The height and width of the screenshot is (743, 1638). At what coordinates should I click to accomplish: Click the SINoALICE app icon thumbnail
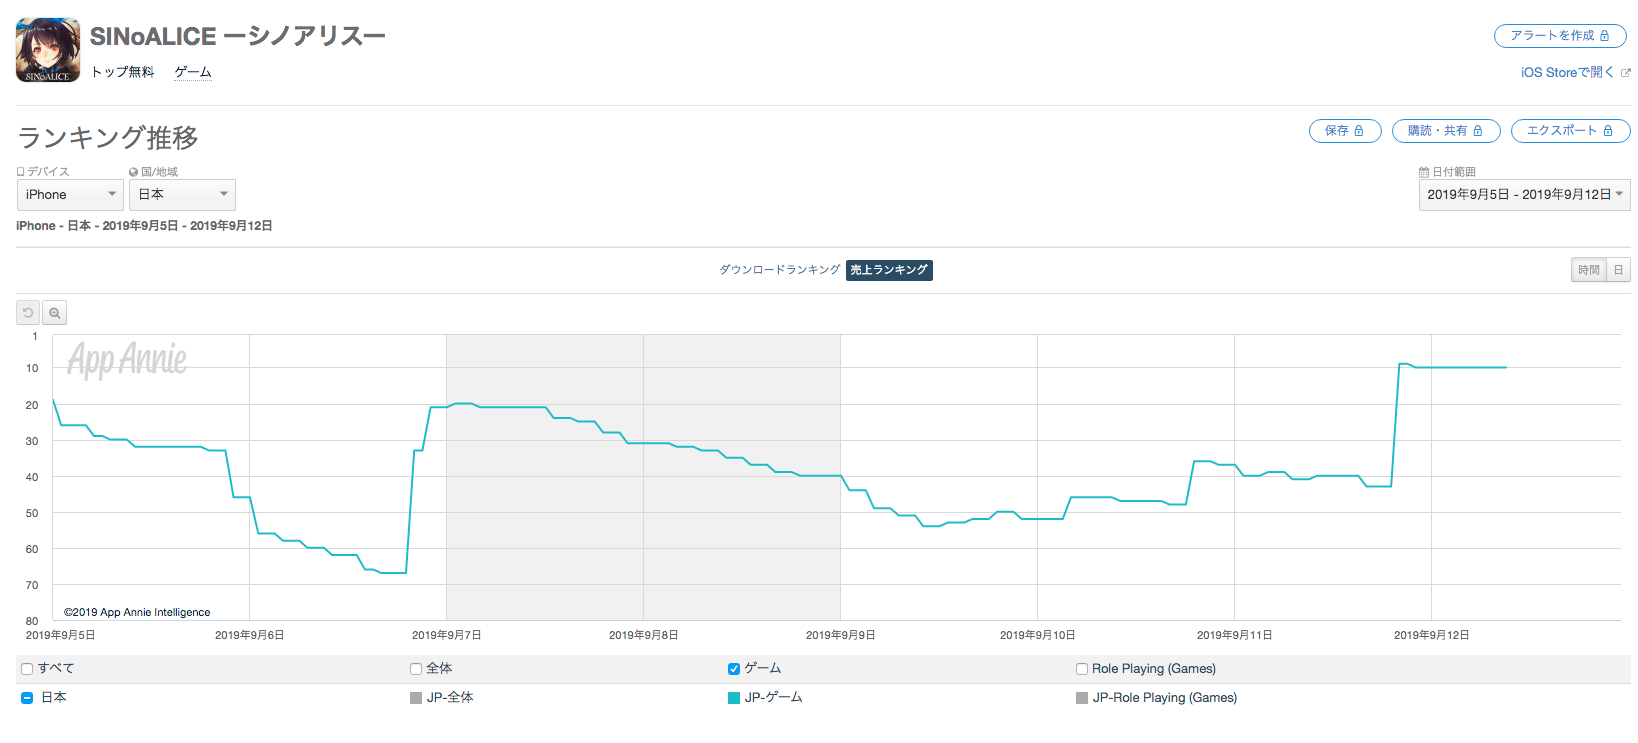[48, 50]
